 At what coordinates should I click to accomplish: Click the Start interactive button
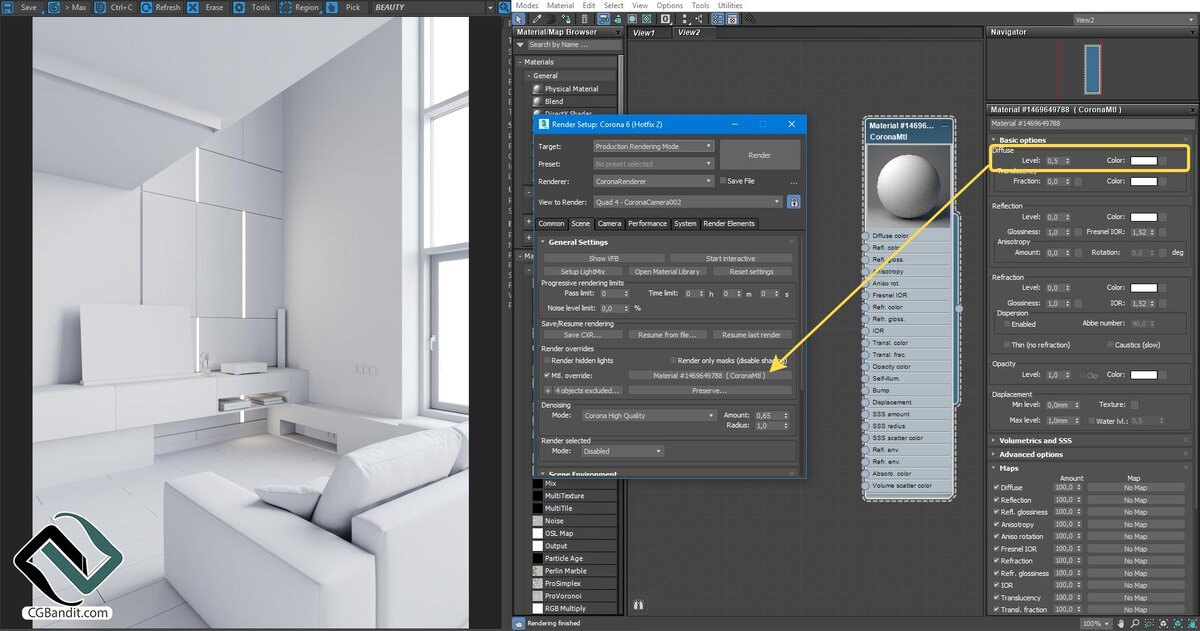730,258
